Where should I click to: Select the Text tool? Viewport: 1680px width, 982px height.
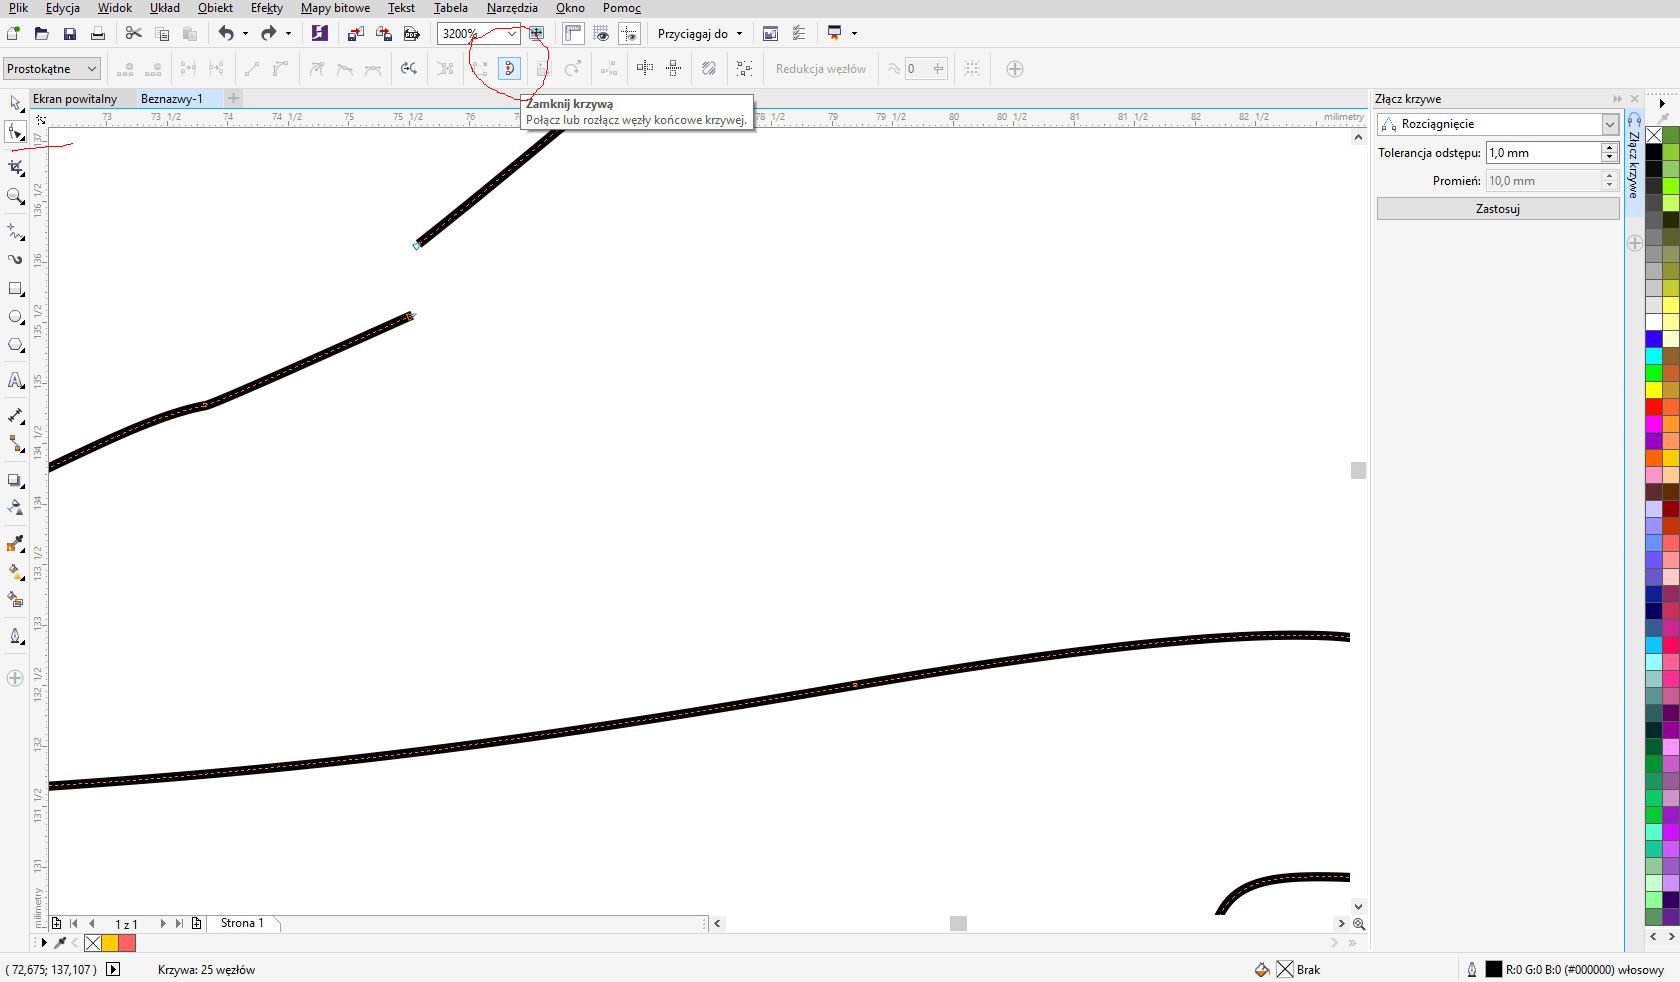[15, 380]
